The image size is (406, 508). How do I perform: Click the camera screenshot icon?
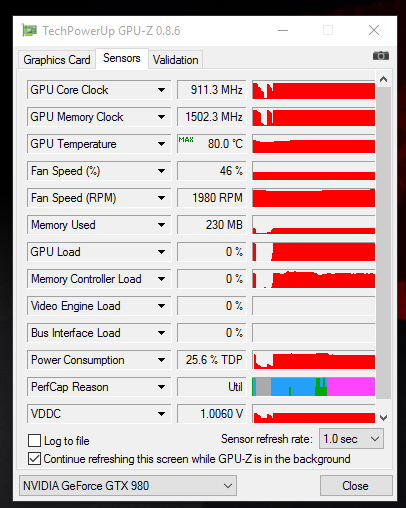tap(381, 56)
